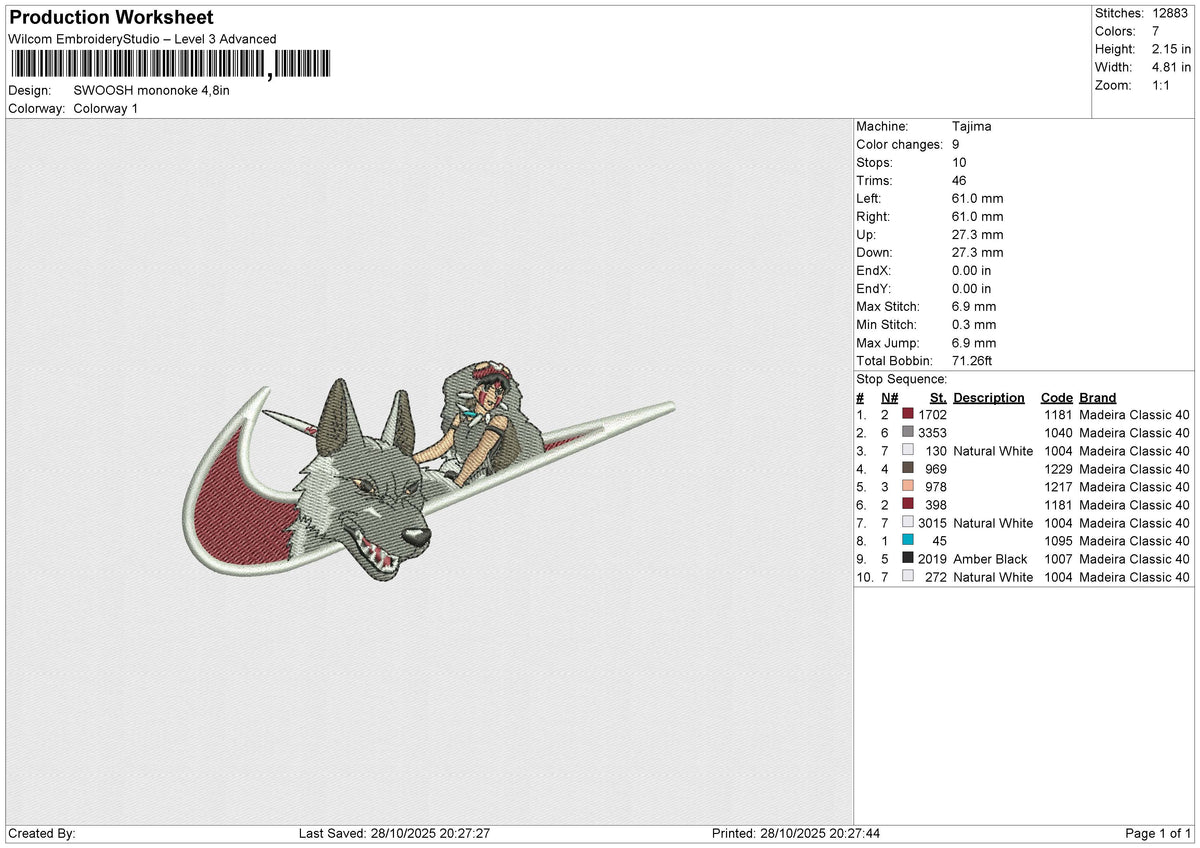Select 'Wilcom EmbroideryStudio – Level 3 Advanced' text

tap(142, 39)
